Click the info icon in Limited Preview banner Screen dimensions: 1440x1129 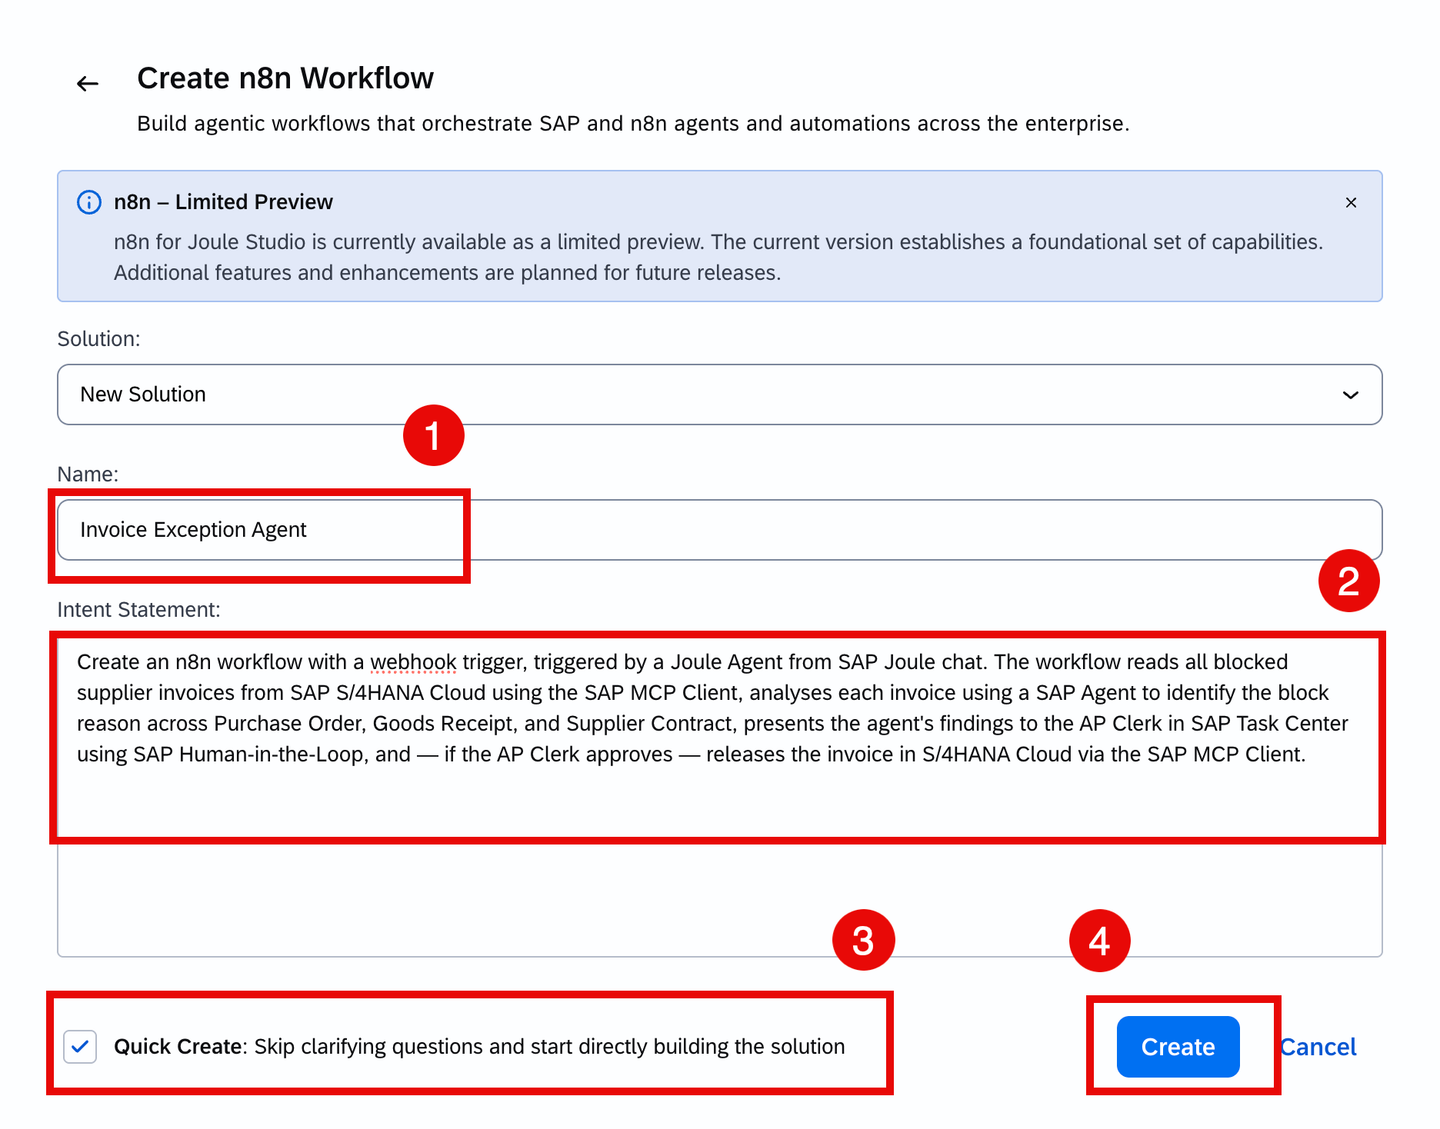[89, 202]
